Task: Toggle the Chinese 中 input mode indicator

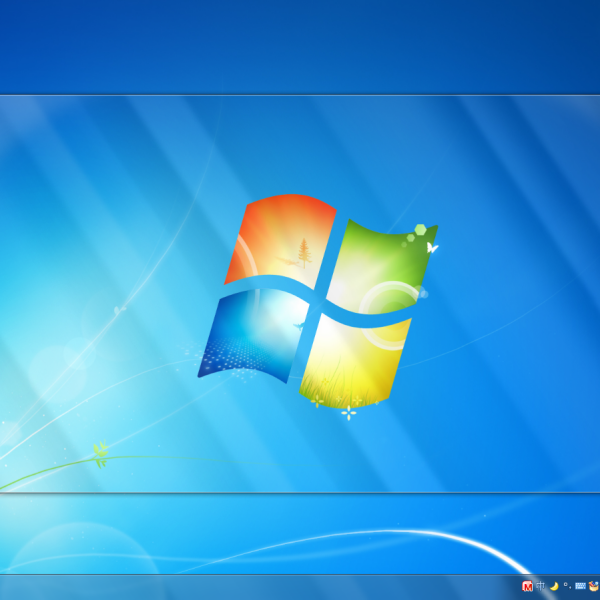Action: point(541,586)
